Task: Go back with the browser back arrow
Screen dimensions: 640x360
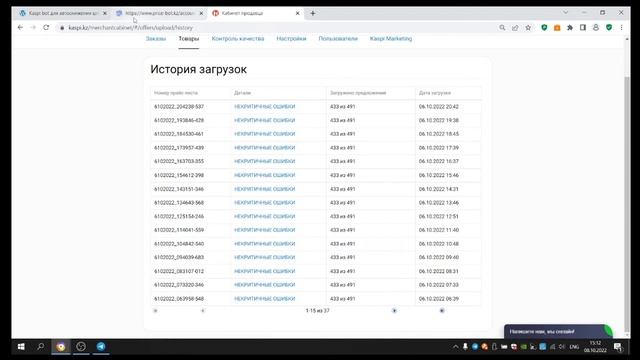Action: click(20, 27)
